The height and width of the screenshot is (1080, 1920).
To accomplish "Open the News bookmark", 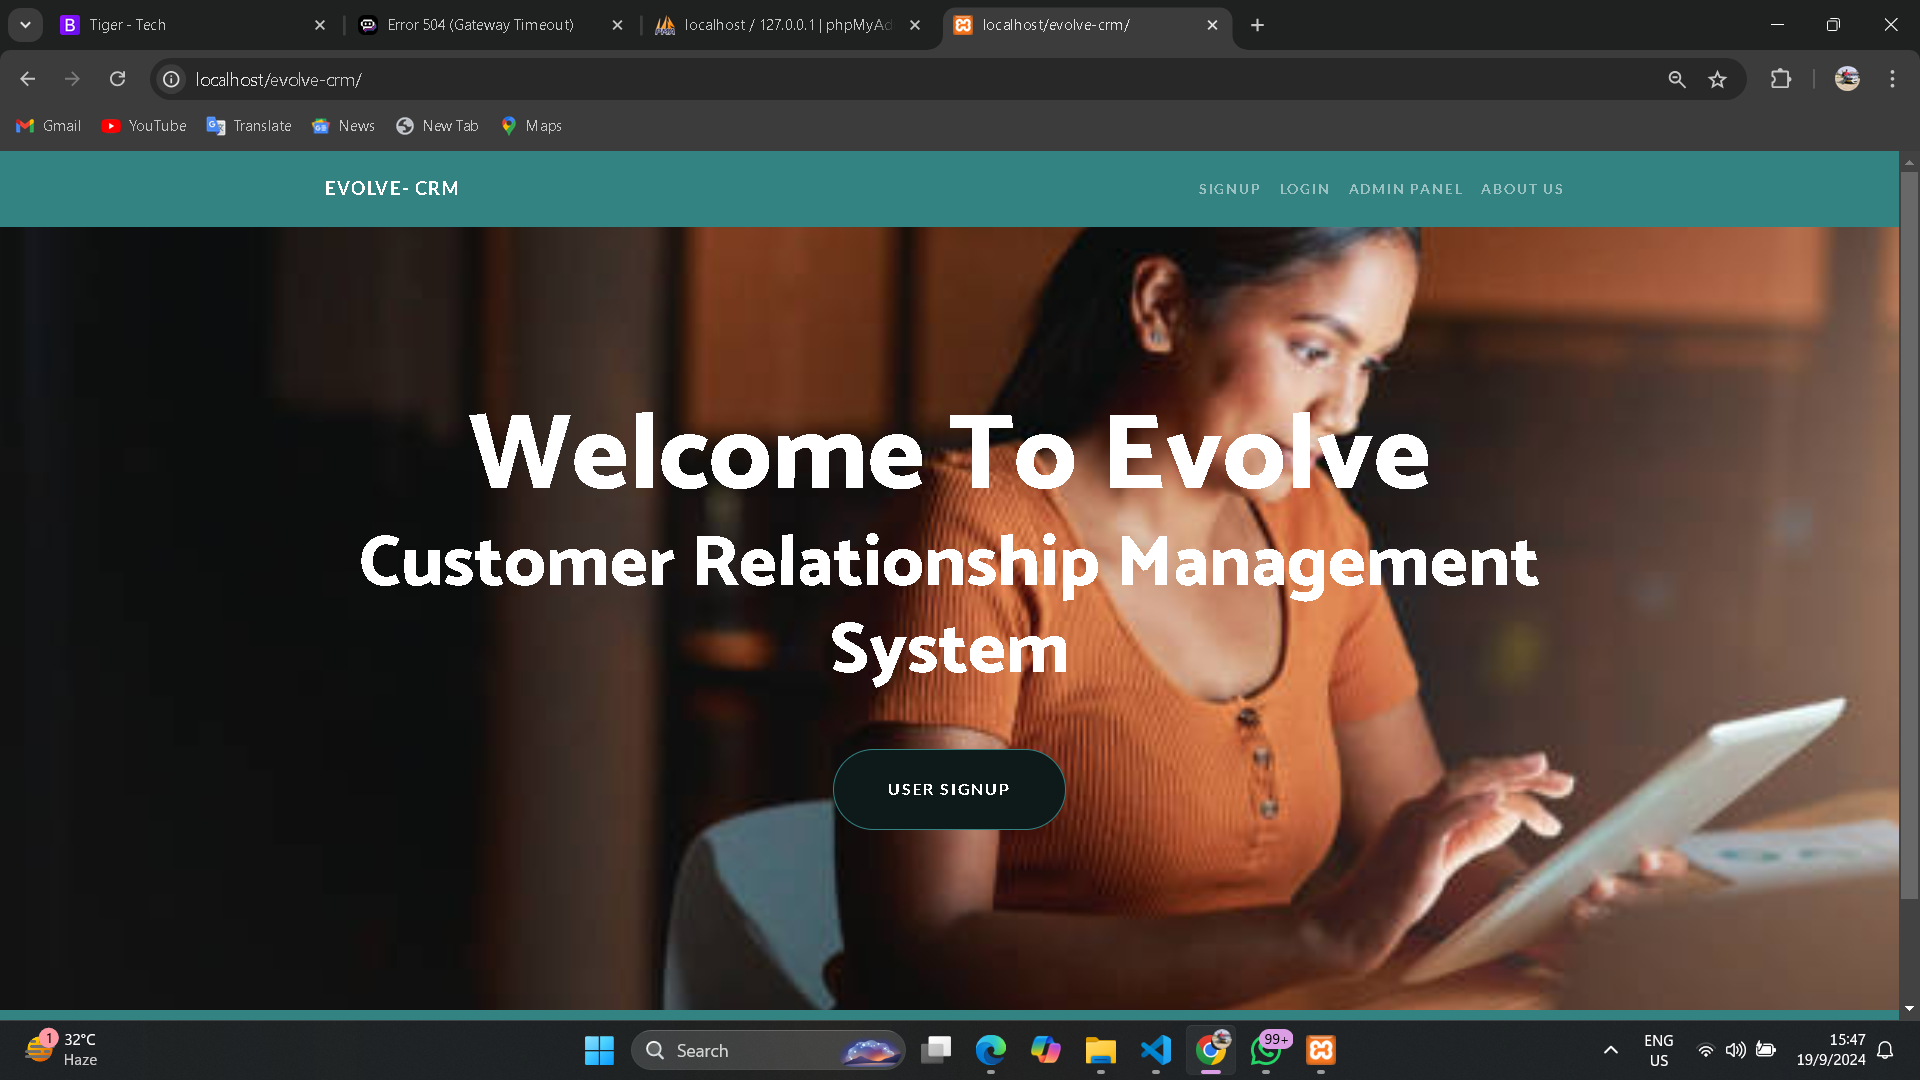I will click(x=343, y=126).
